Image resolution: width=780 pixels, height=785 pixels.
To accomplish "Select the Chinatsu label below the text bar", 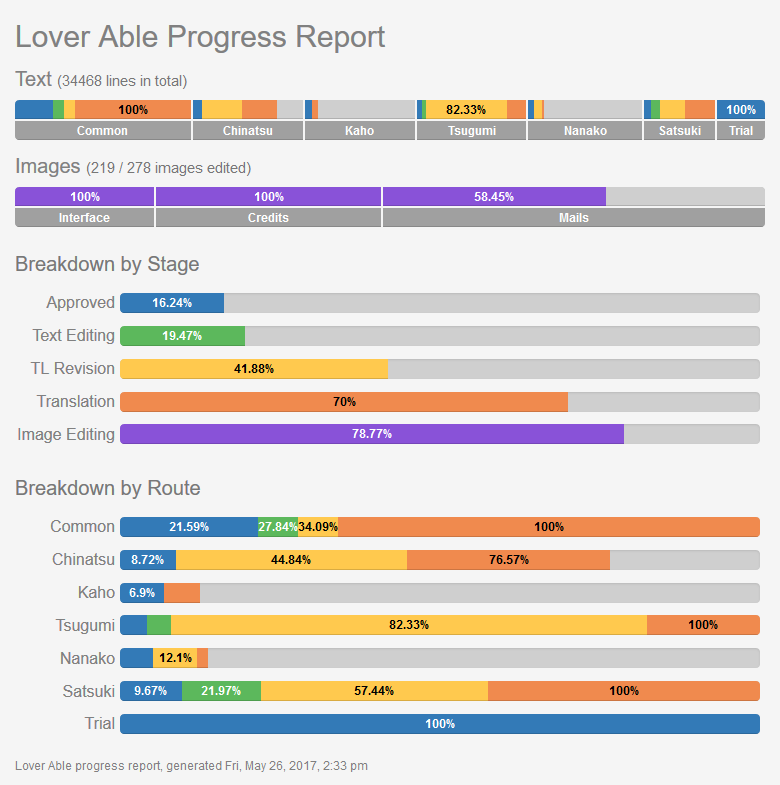I will tap(247, 131).
